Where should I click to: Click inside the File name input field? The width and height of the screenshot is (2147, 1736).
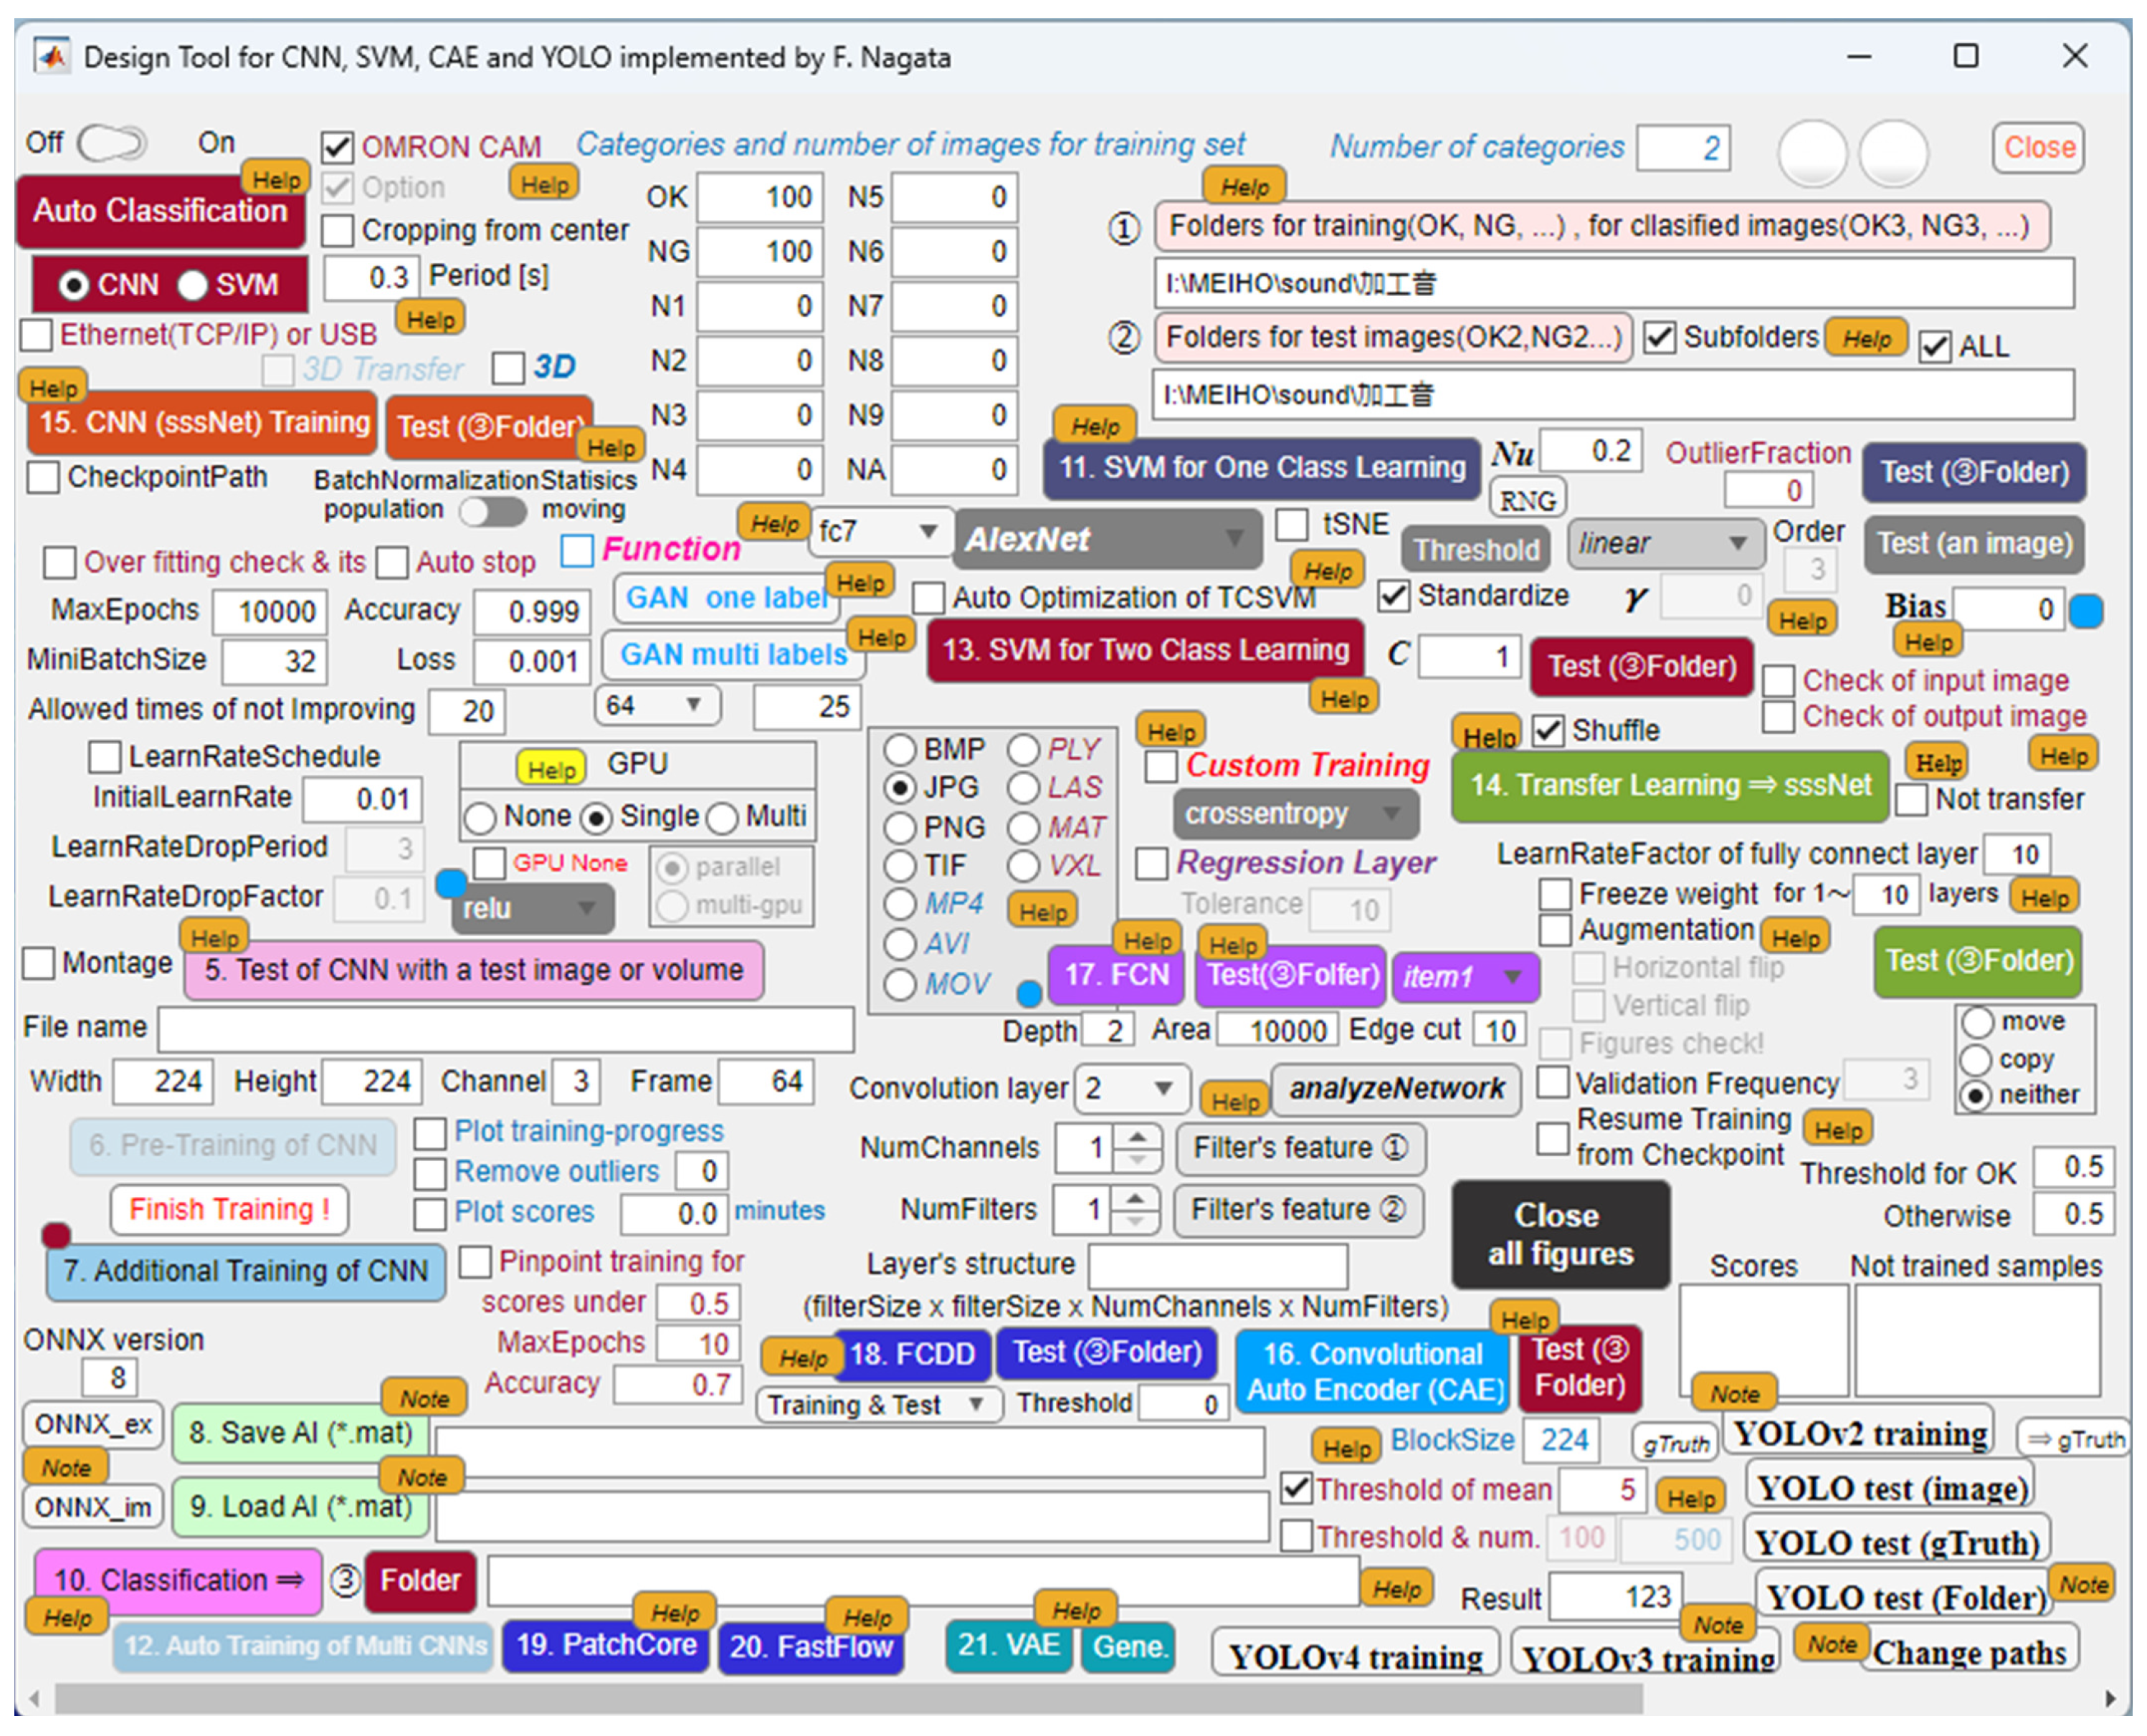tap(500, 1029)
